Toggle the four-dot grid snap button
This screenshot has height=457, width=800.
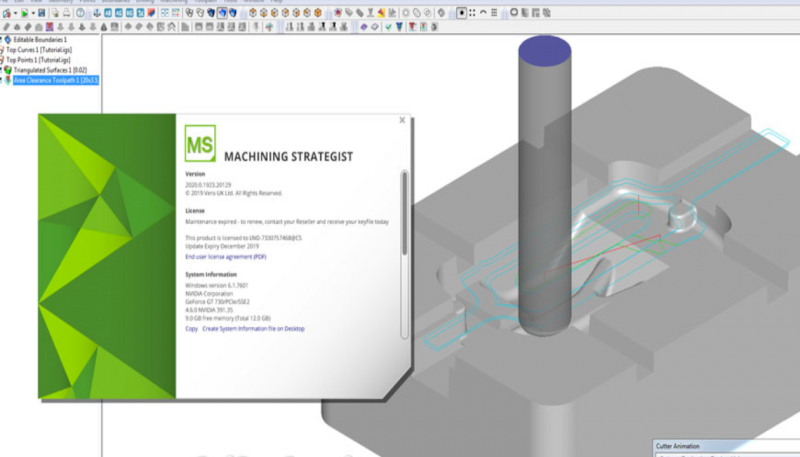(473, 13)
